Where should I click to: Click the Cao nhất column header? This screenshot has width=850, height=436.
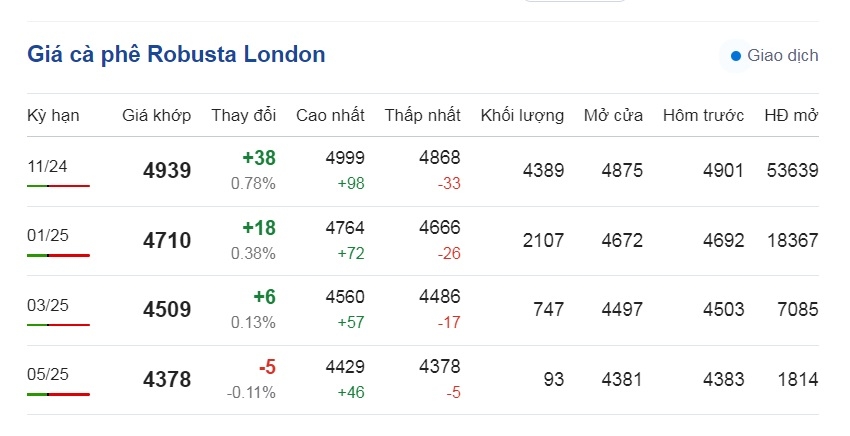(330, 115)
